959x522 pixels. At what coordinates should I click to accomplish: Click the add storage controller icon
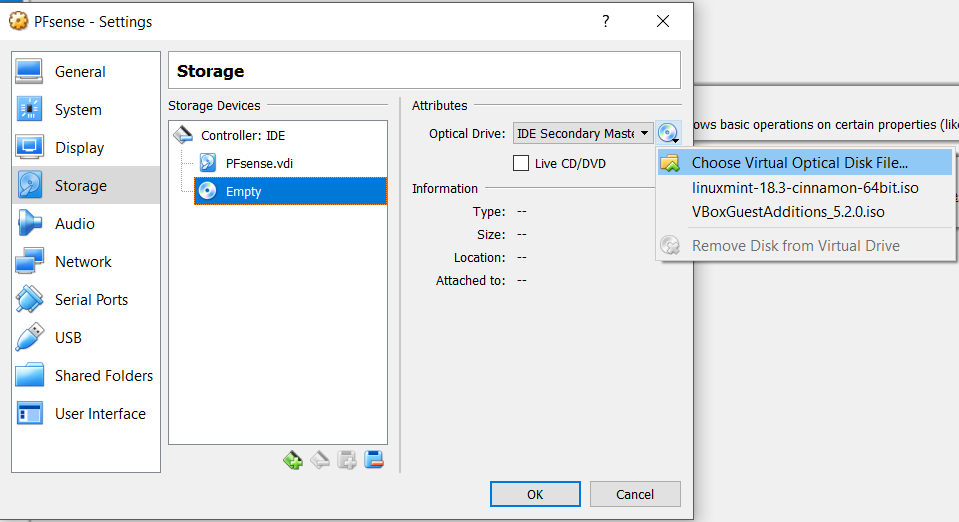[x=293, y=460]
